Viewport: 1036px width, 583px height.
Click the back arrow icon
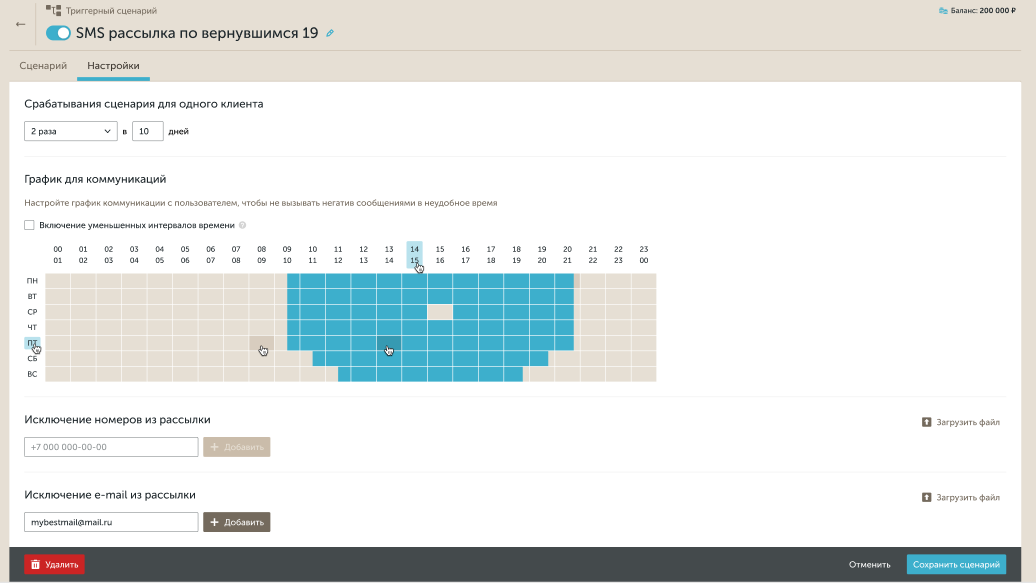(21, 24)
